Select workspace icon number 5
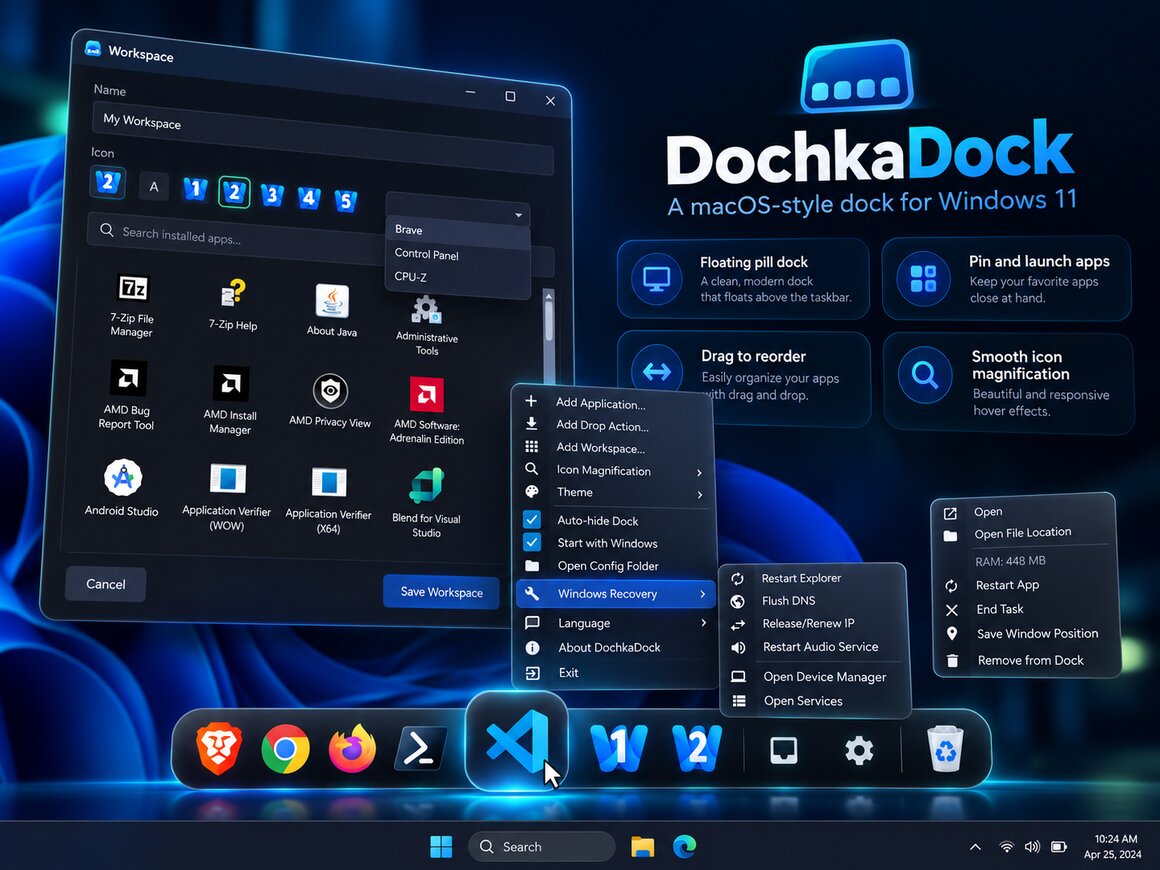 (345, 200)
